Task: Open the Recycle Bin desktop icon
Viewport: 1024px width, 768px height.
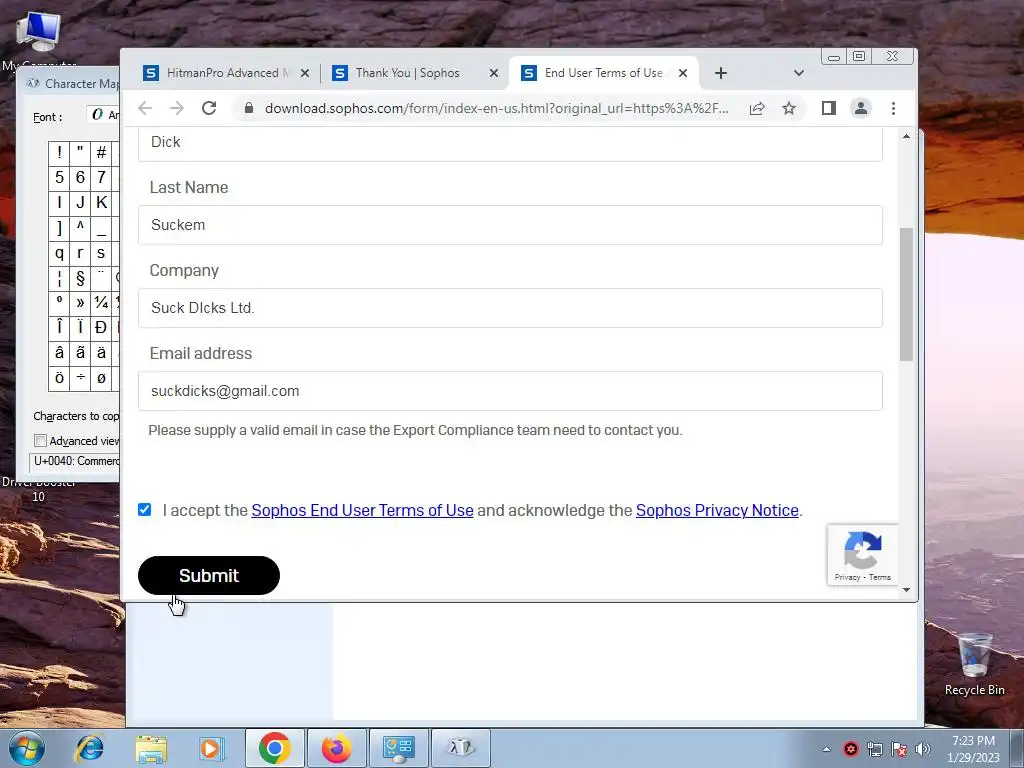Action: tap(974, 664)
